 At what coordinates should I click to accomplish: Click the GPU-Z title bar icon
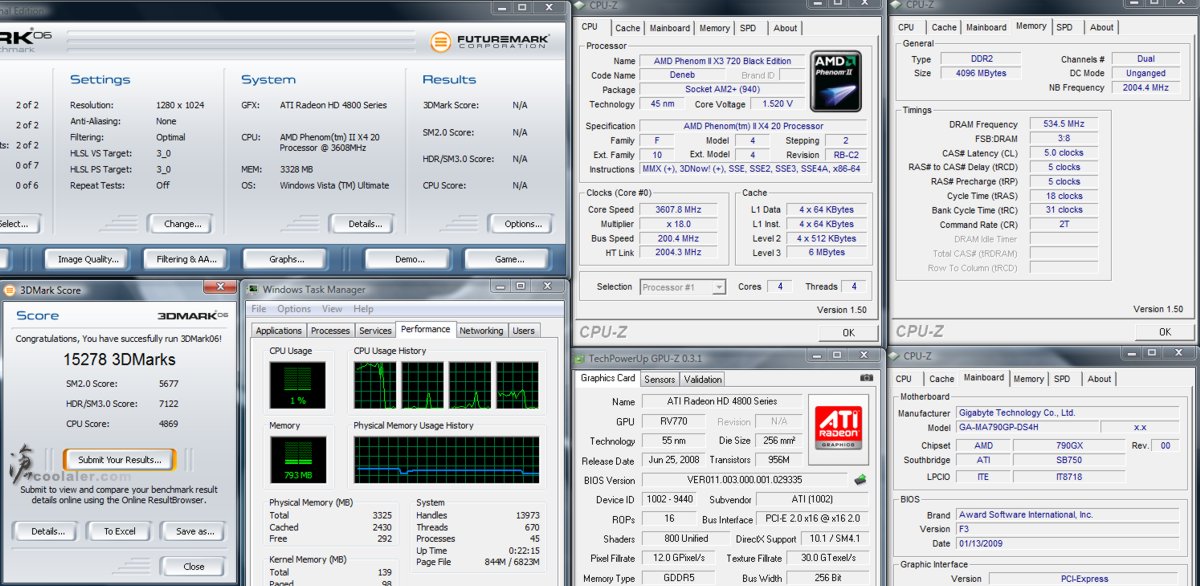[x=581, y=357]
